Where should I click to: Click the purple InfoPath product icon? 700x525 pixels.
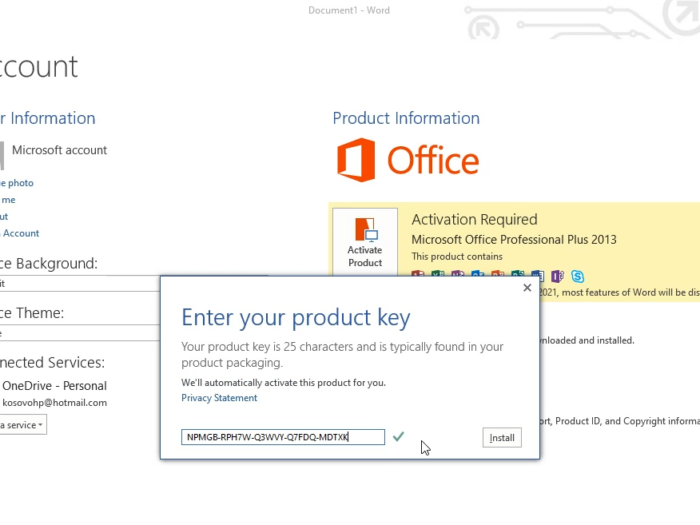[557, 276]
